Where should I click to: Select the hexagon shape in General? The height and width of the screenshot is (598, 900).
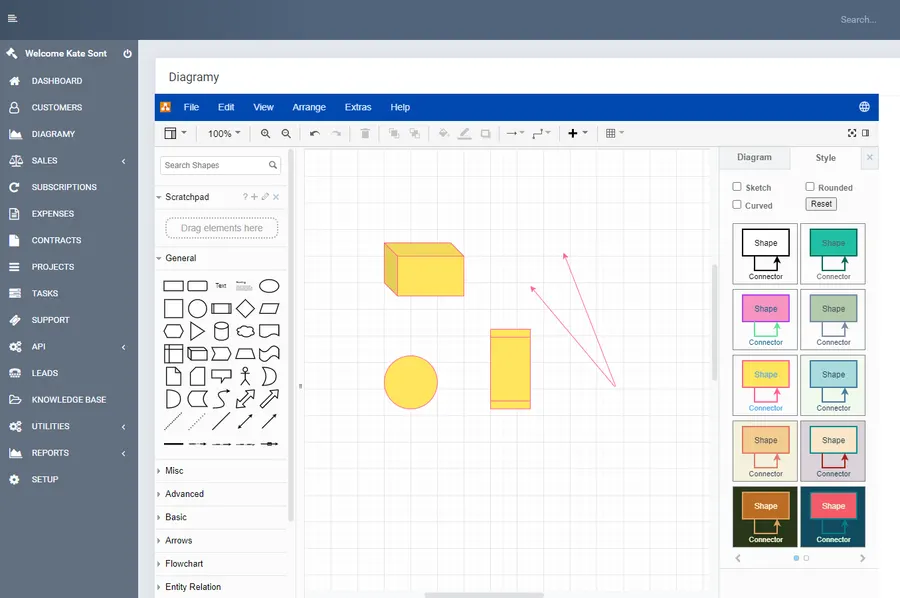coord(173,331)
